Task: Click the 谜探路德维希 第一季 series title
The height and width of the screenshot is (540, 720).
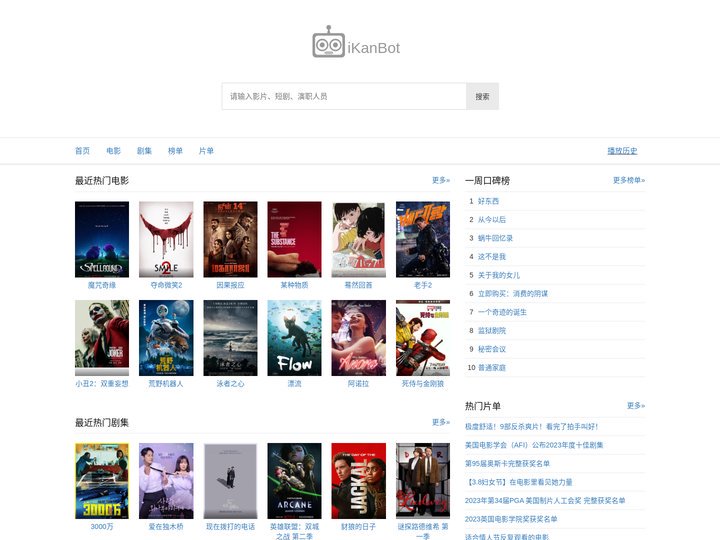Action: (423, 531)
